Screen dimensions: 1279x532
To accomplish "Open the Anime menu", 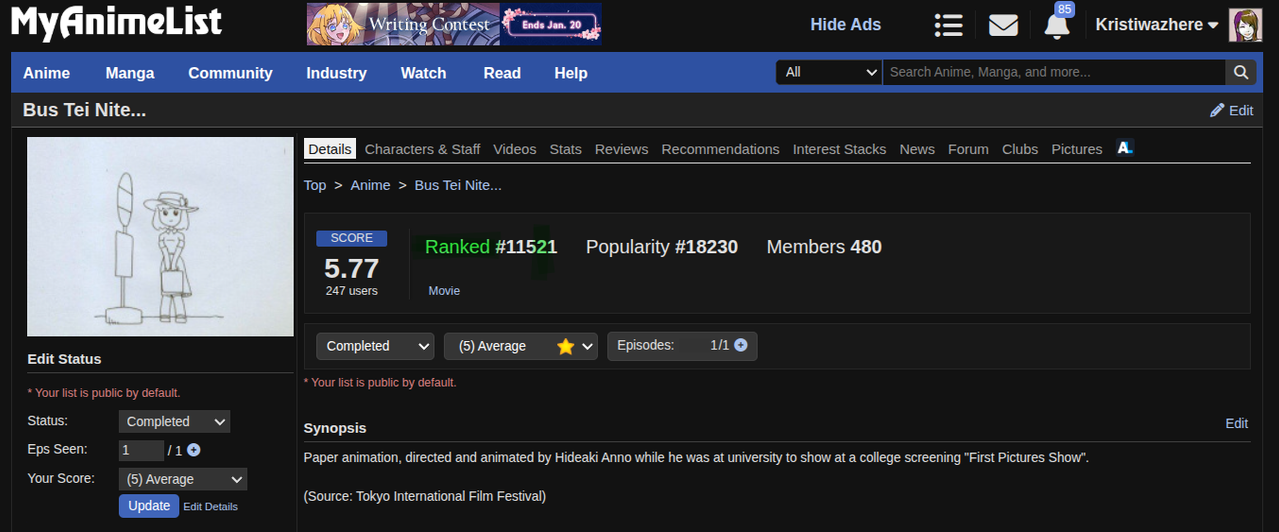I will [47, 73].
